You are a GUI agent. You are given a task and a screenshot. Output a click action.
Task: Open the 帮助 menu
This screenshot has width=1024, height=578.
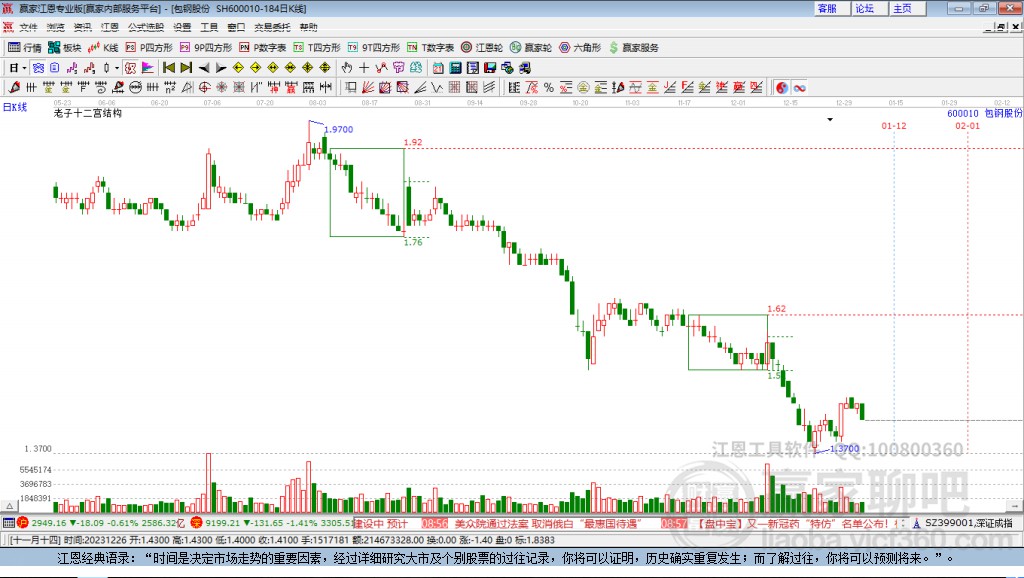click(x=308, y=27)
